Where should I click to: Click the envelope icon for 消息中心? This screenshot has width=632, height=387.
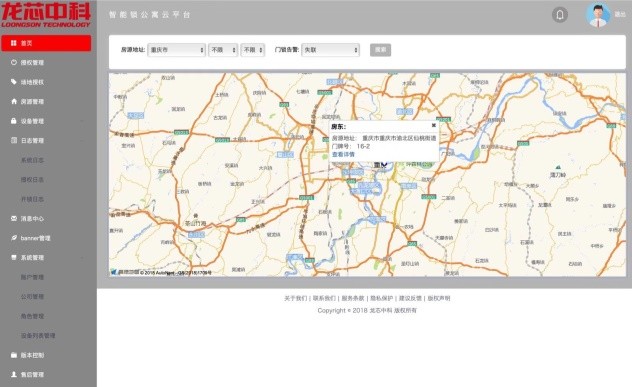[14, 218]
